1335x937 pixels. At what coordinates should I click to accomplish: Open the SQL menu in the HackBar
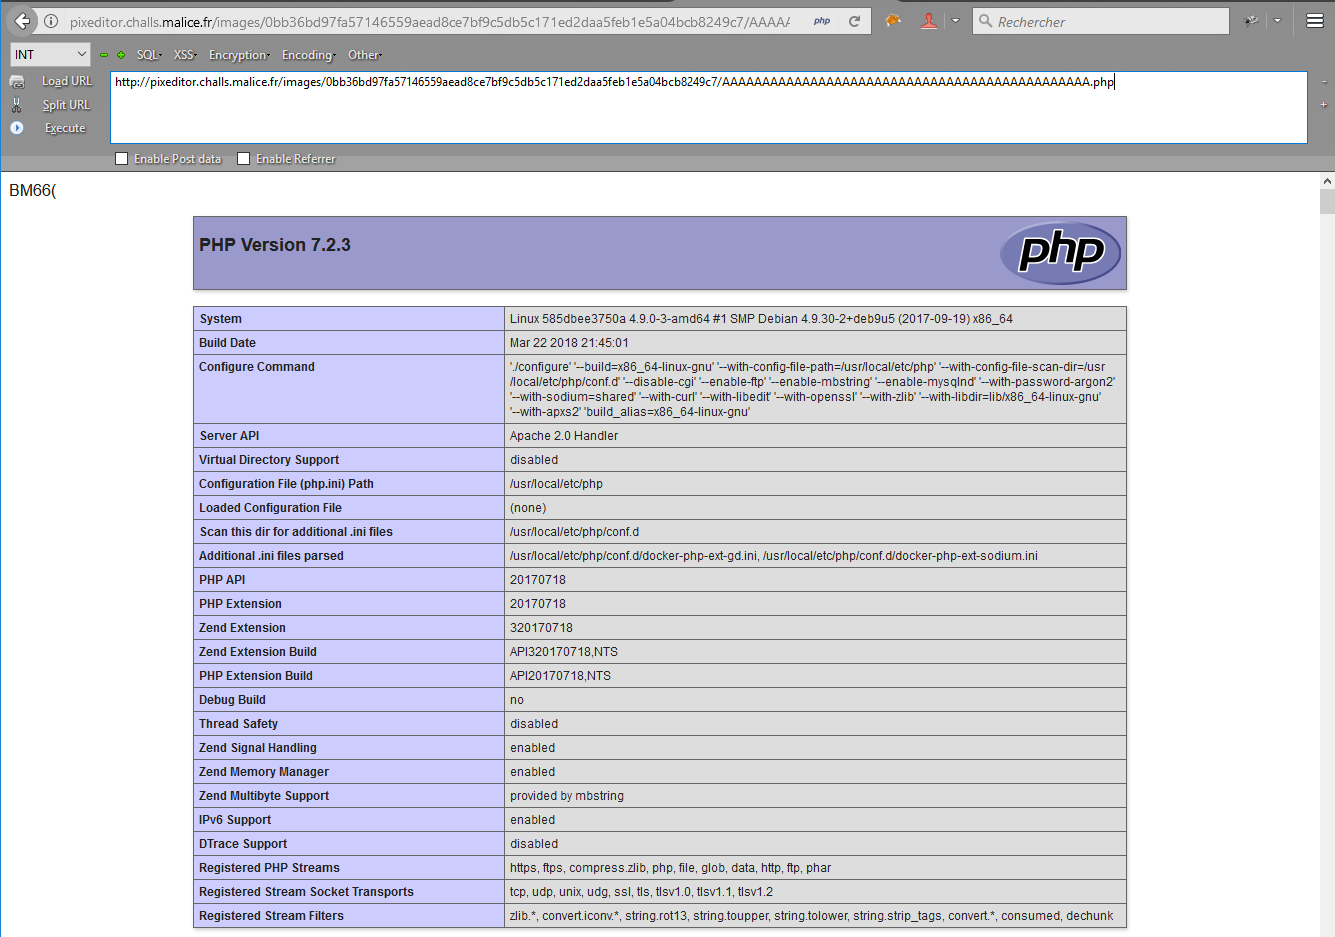click(149, 55)
